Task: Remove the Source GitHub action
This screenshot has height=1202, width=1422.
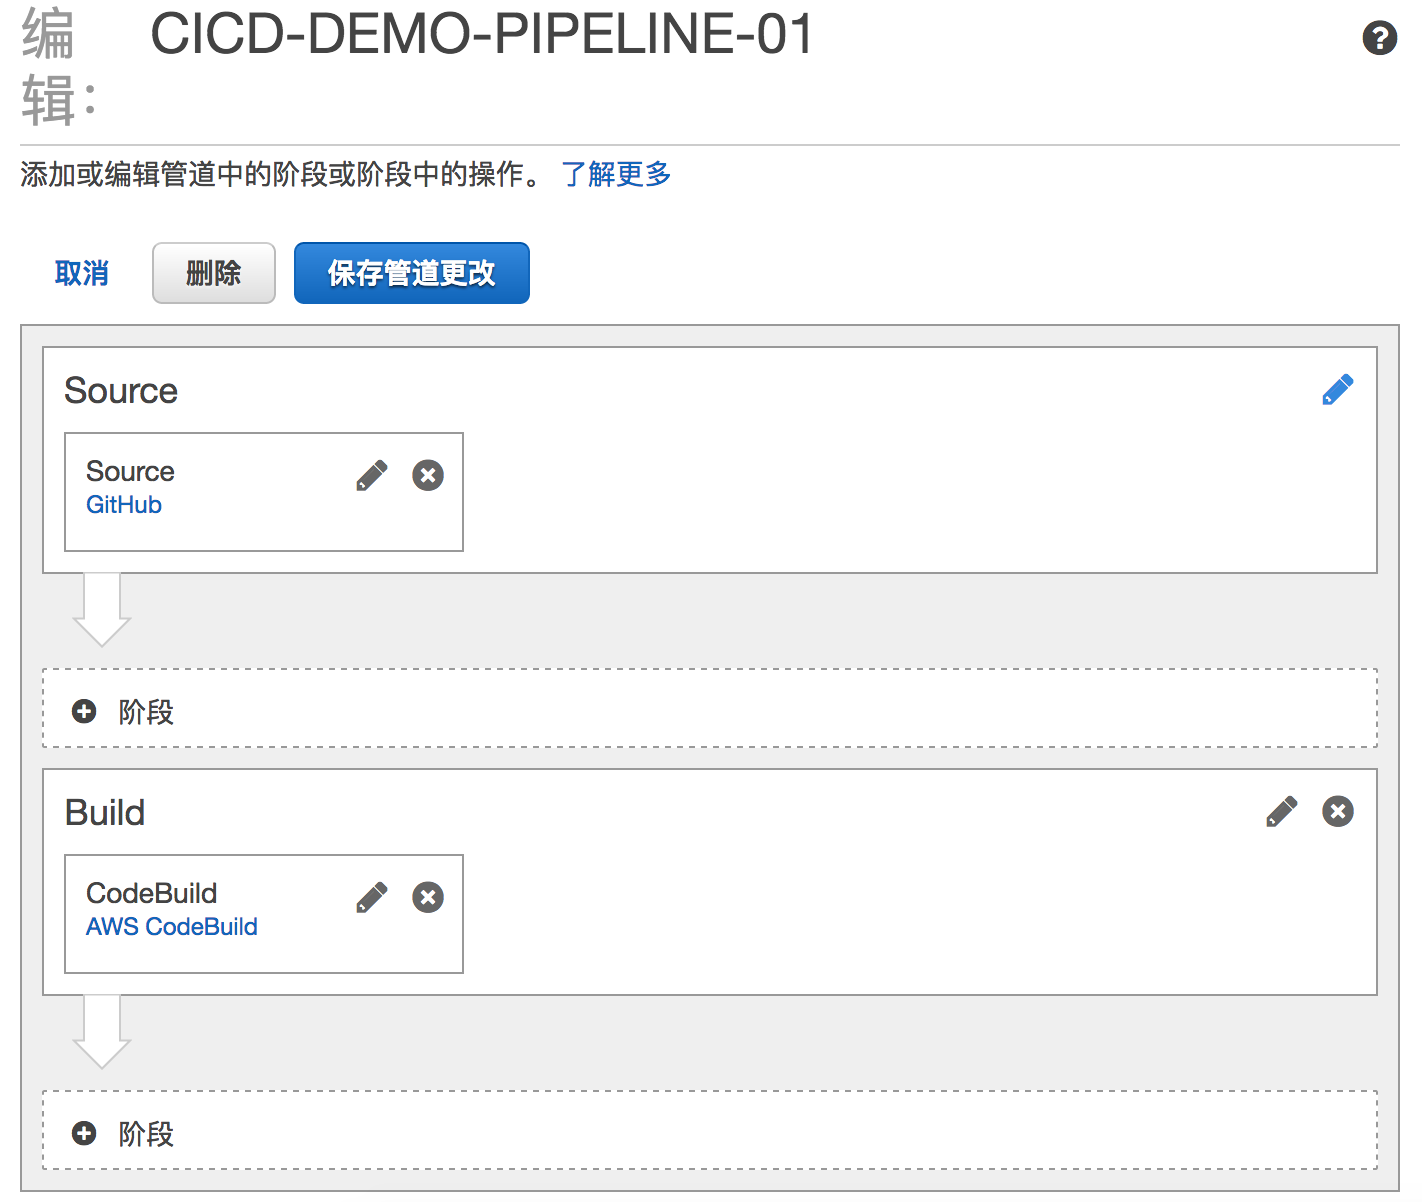Action: 428,476
